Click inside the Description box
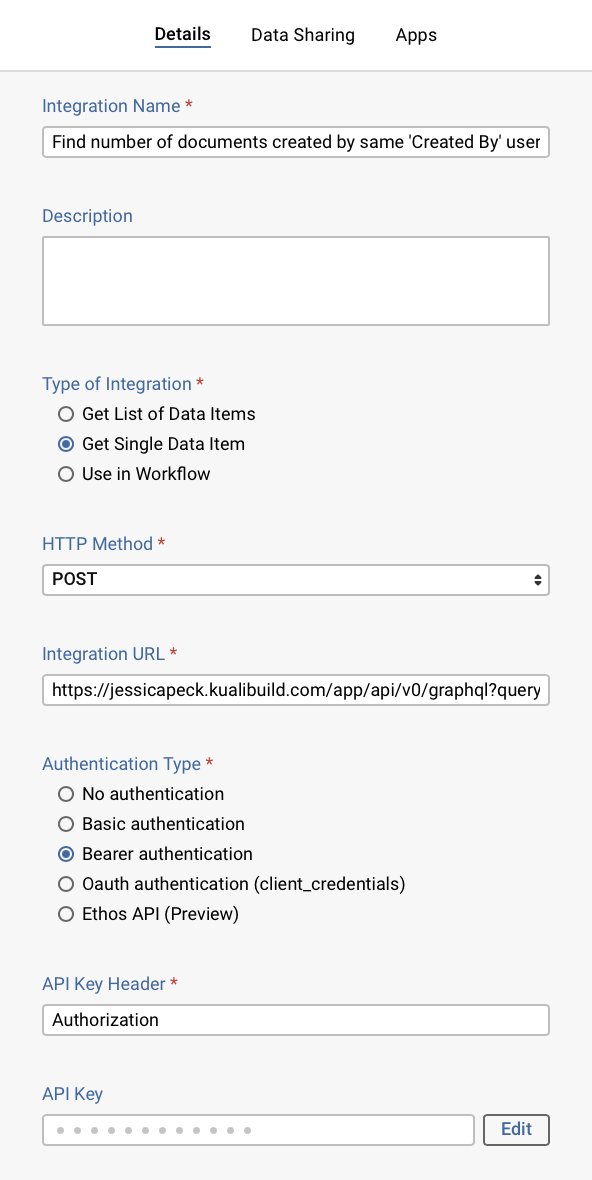The height and width of the screenshot is (1180, 592). pyautogui.click(x=296, y=280)
